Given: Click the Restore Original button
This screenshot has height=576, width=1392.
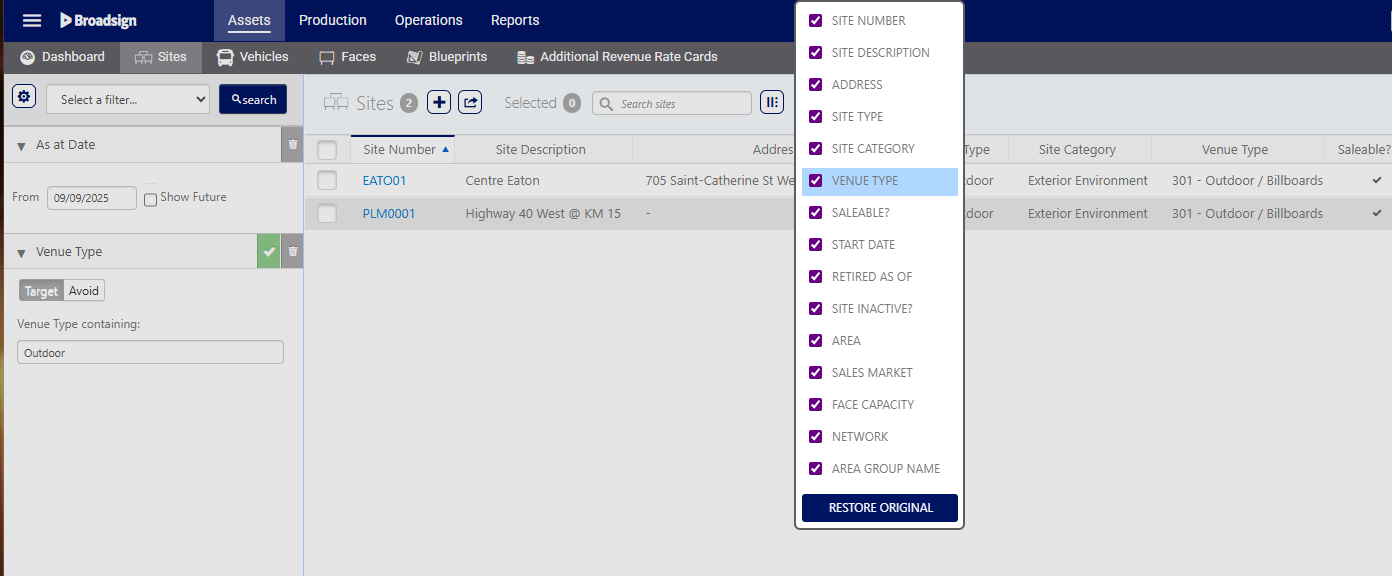Looking at the screenshot, I should pyautogui.click(x=880, y=508).
